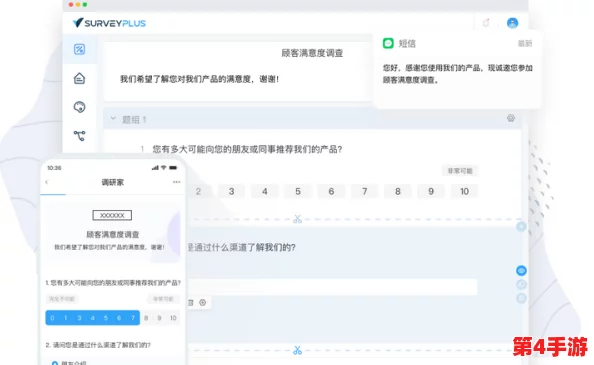Image resolution: width=594 pixels, height=365 pixels.
Task: Click the question 1 text in editor
Action: click(247, 150)
